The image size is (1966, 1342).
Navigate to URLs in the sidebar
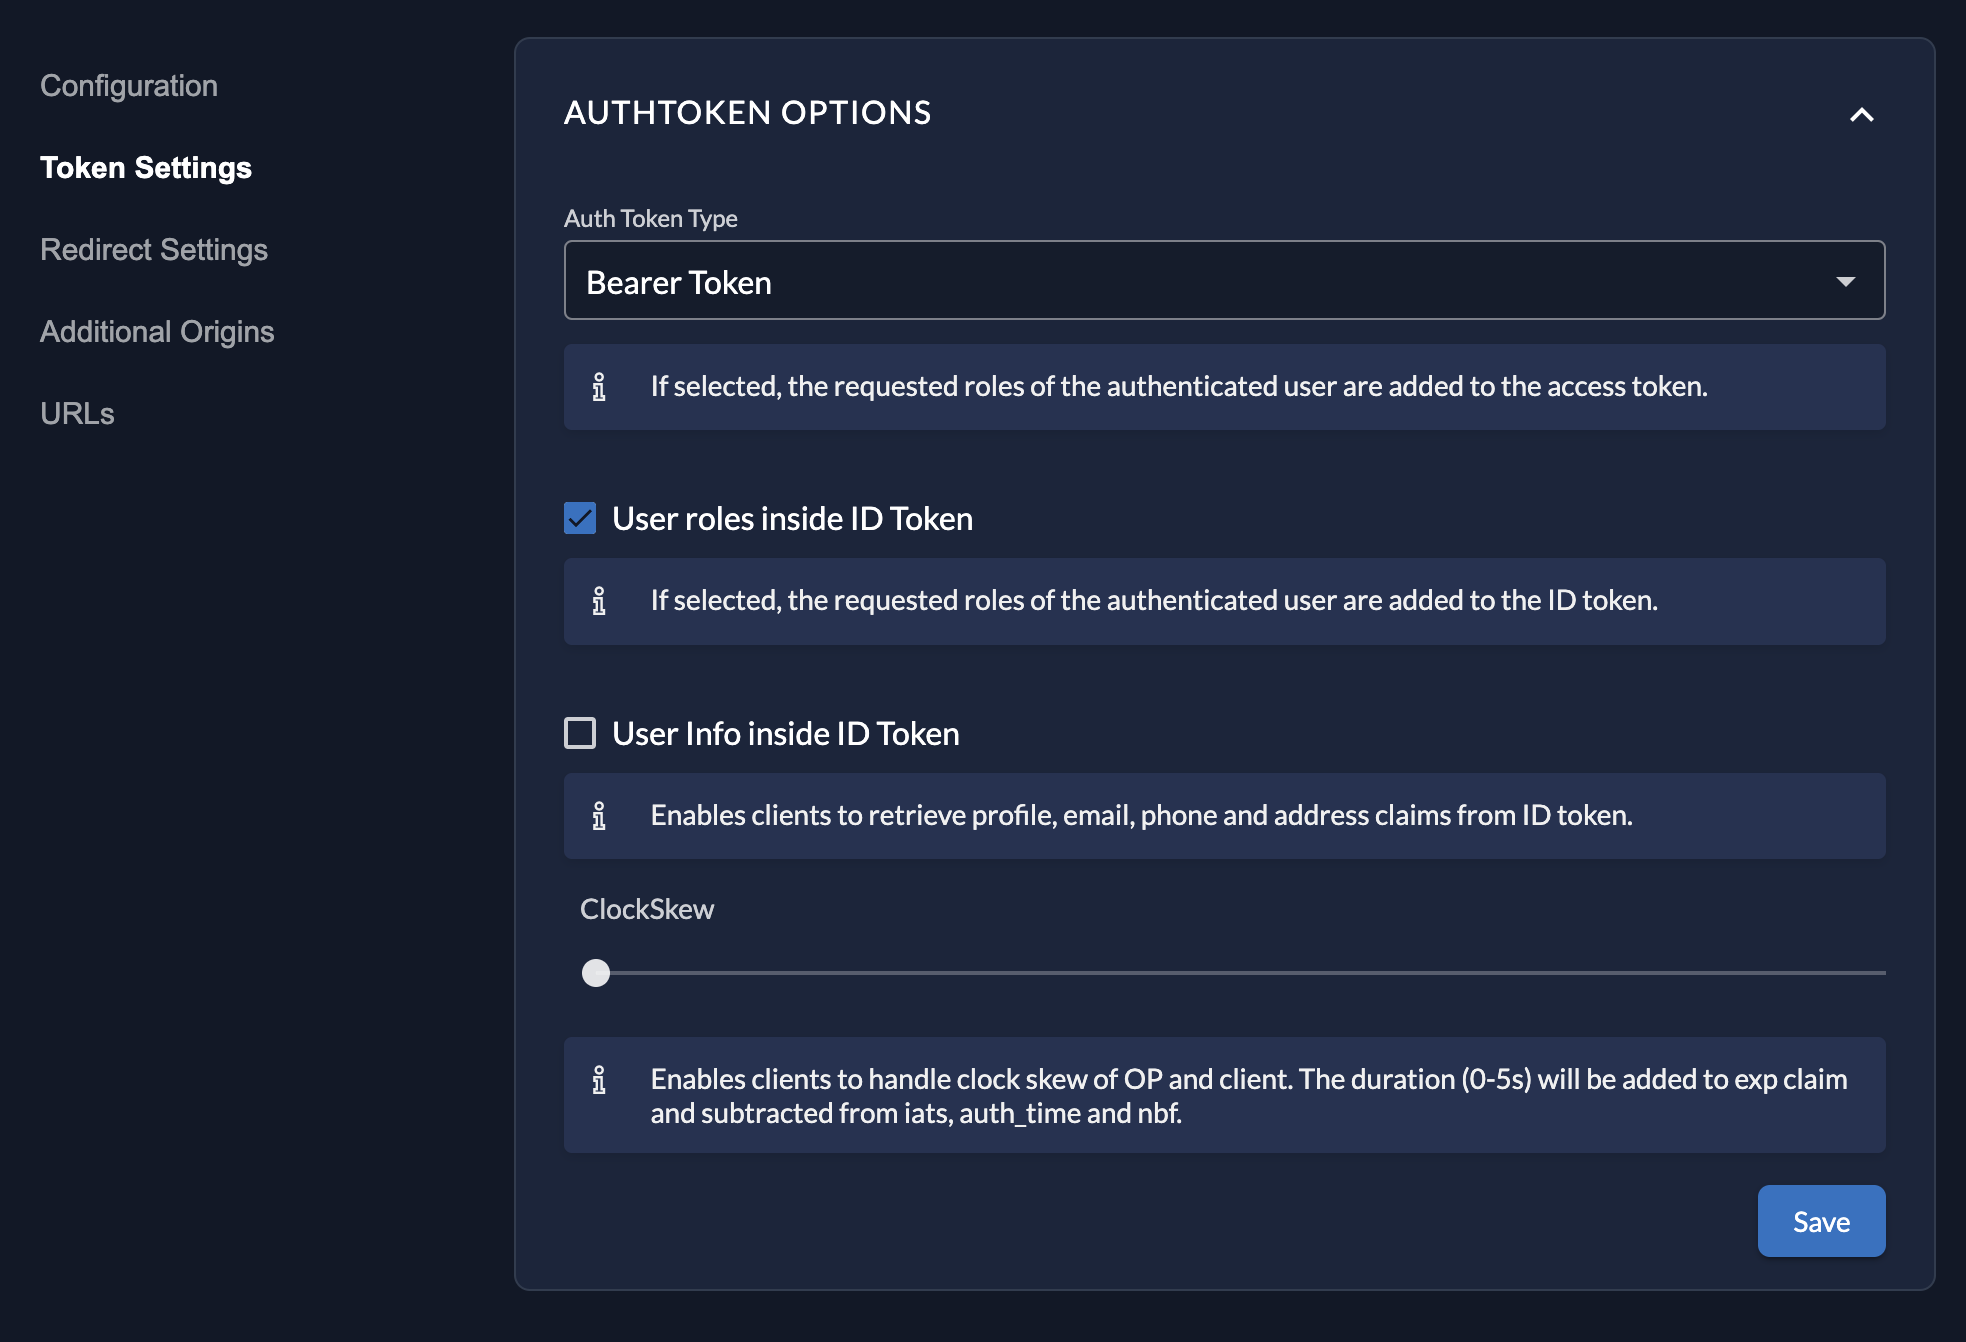77,414
